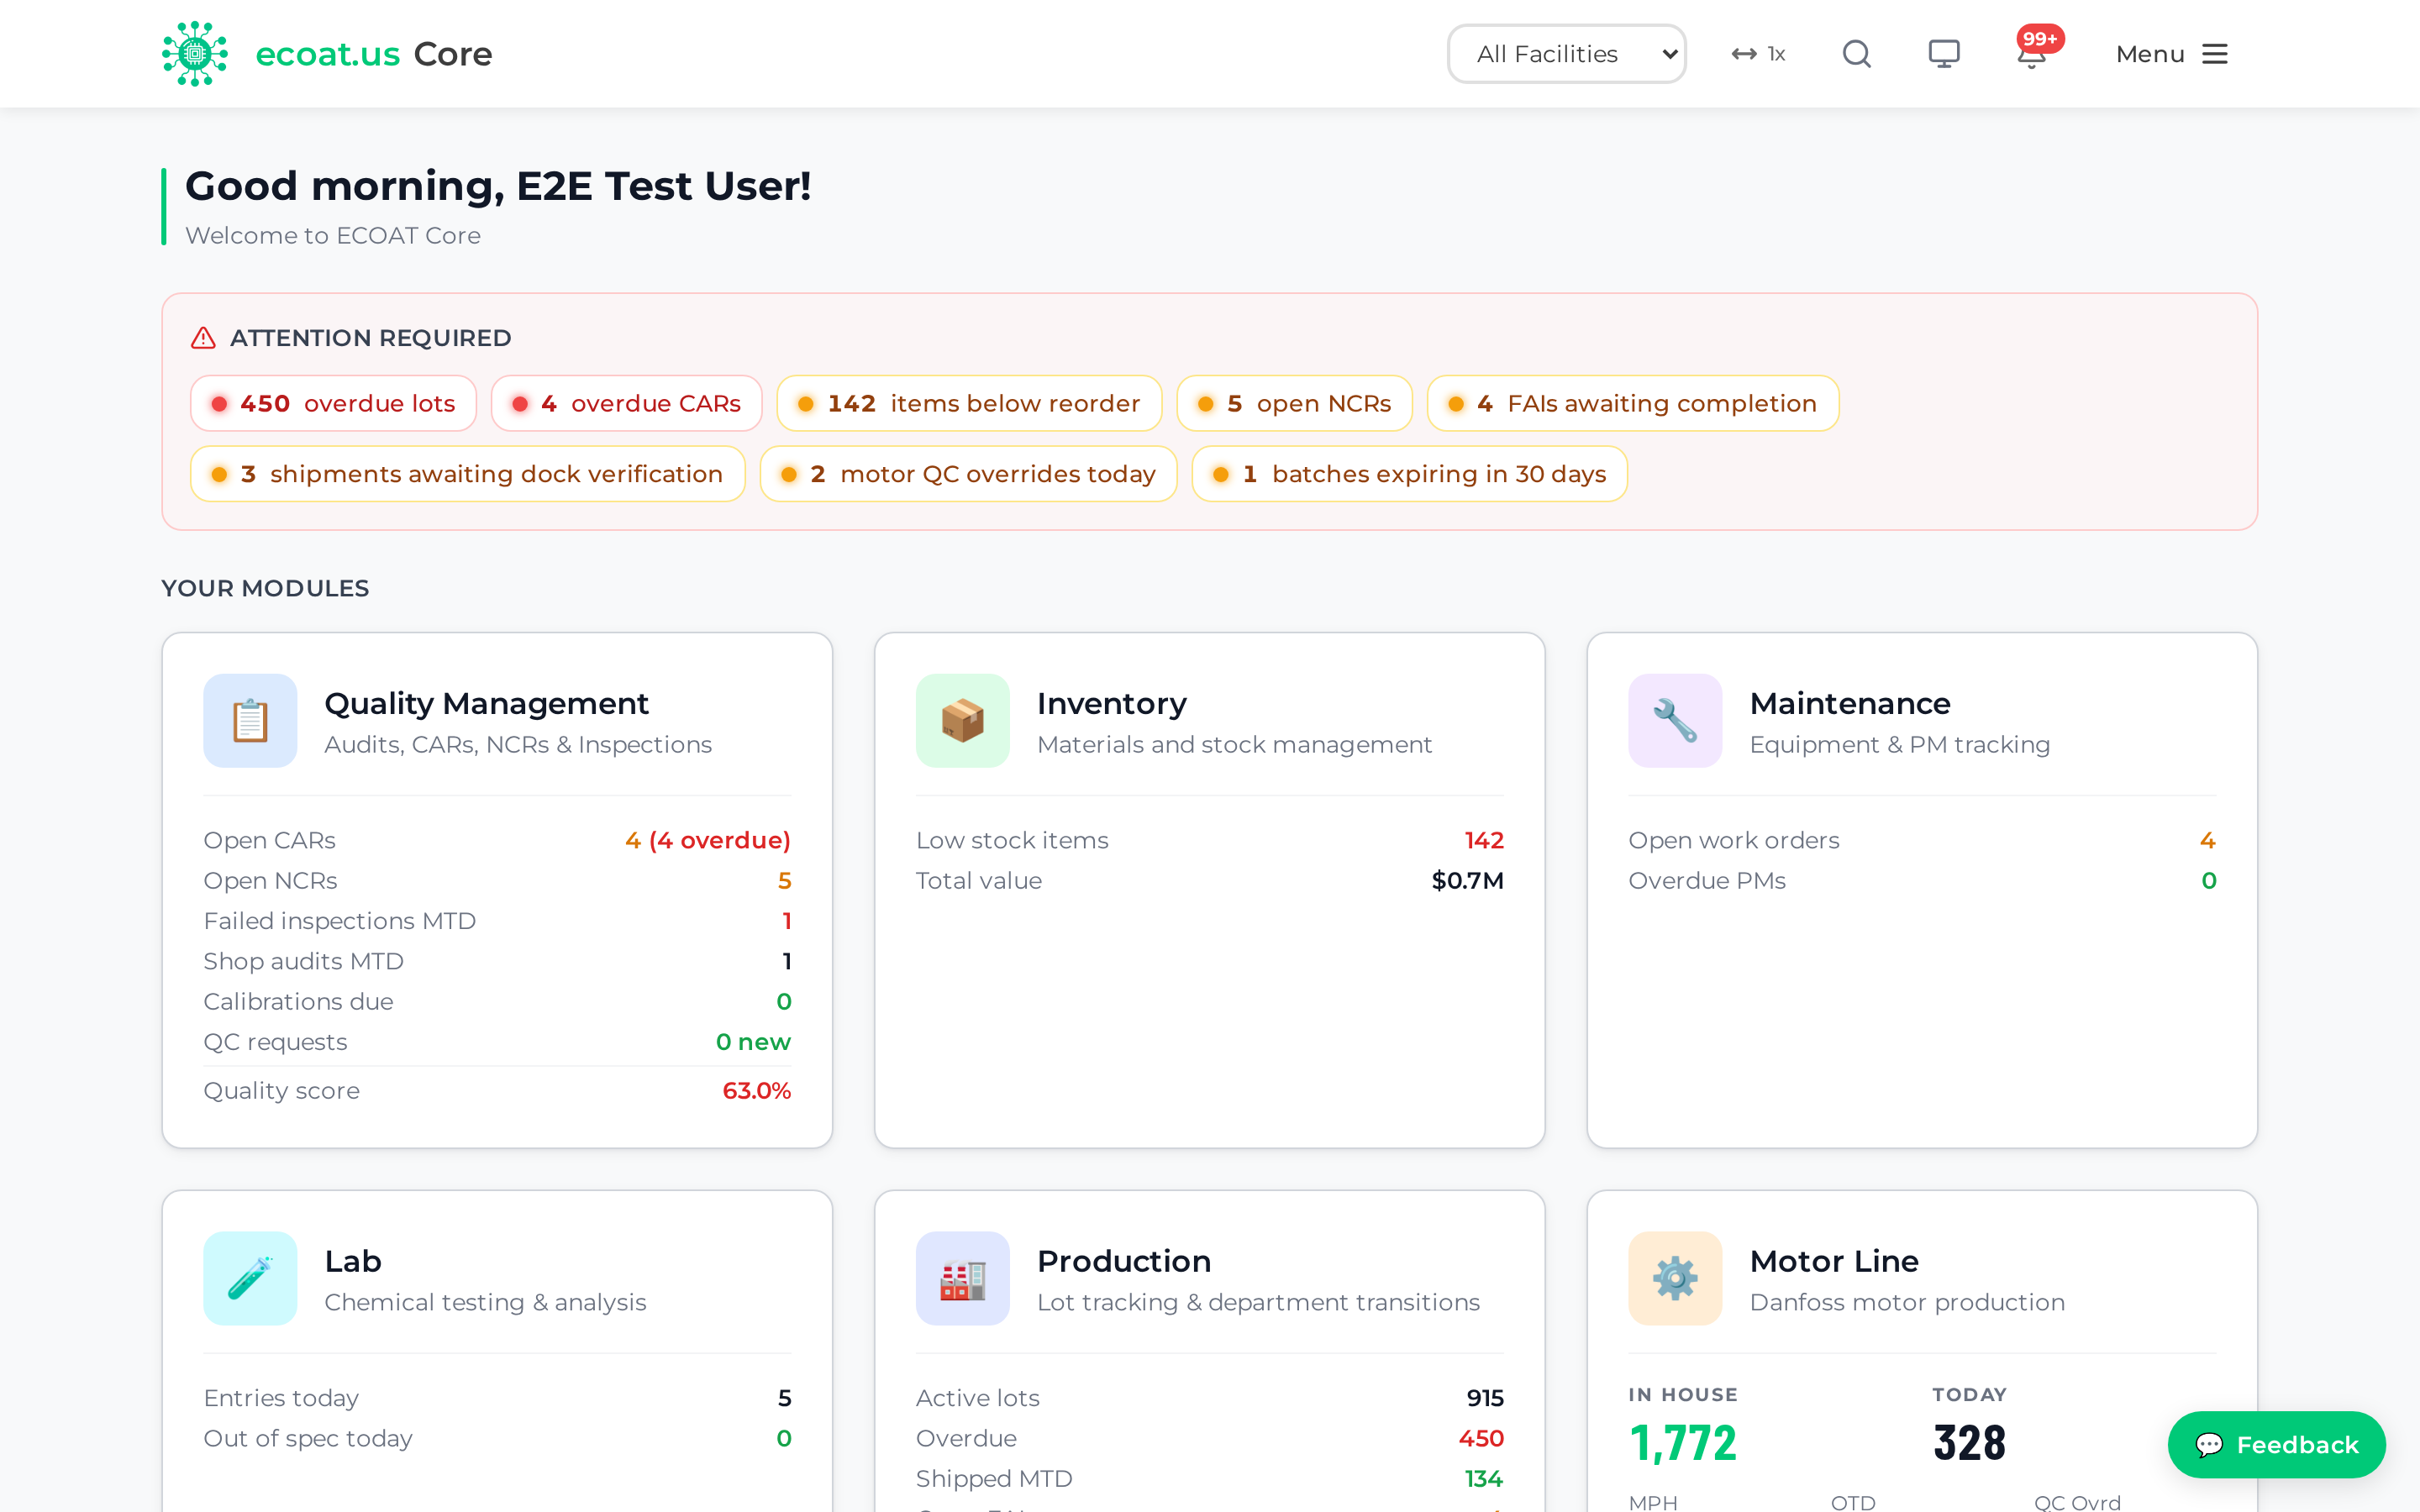Click the Inventory package box icon
This screenshot has height=1512, width=2420.
tap(962, 721)
